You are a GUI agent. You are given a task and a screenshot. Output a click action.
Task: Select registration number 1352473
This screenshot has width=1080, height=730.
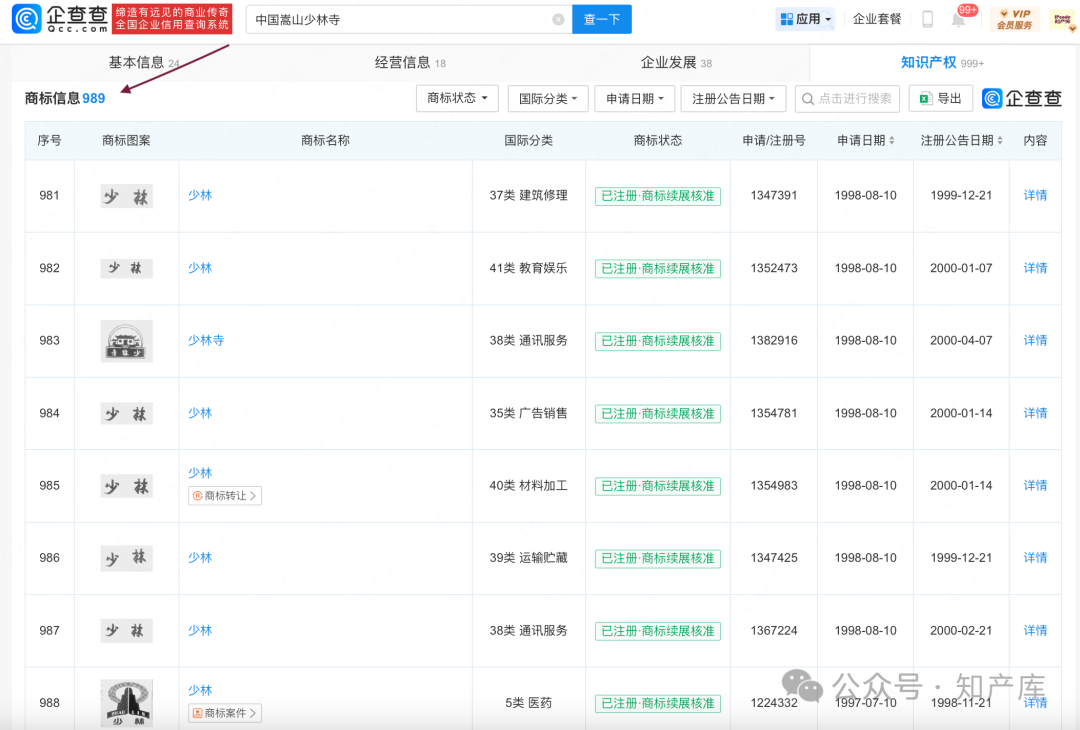[x=773, y=268]
